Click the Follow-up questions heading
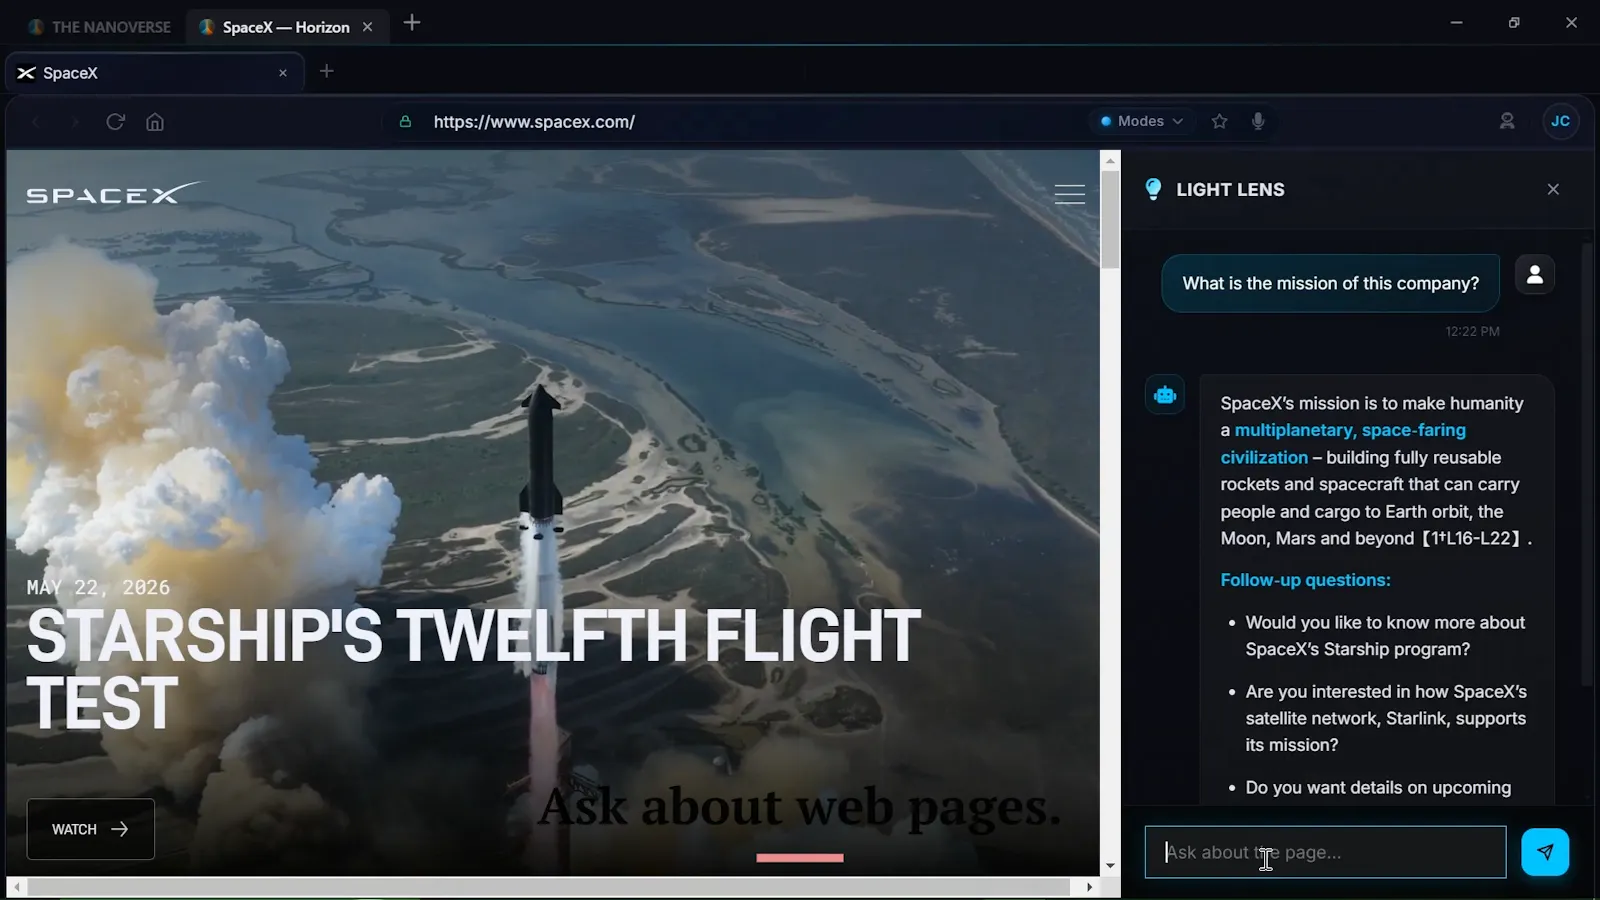This screenshot has height=900, width=1600. pos(1305,580)
